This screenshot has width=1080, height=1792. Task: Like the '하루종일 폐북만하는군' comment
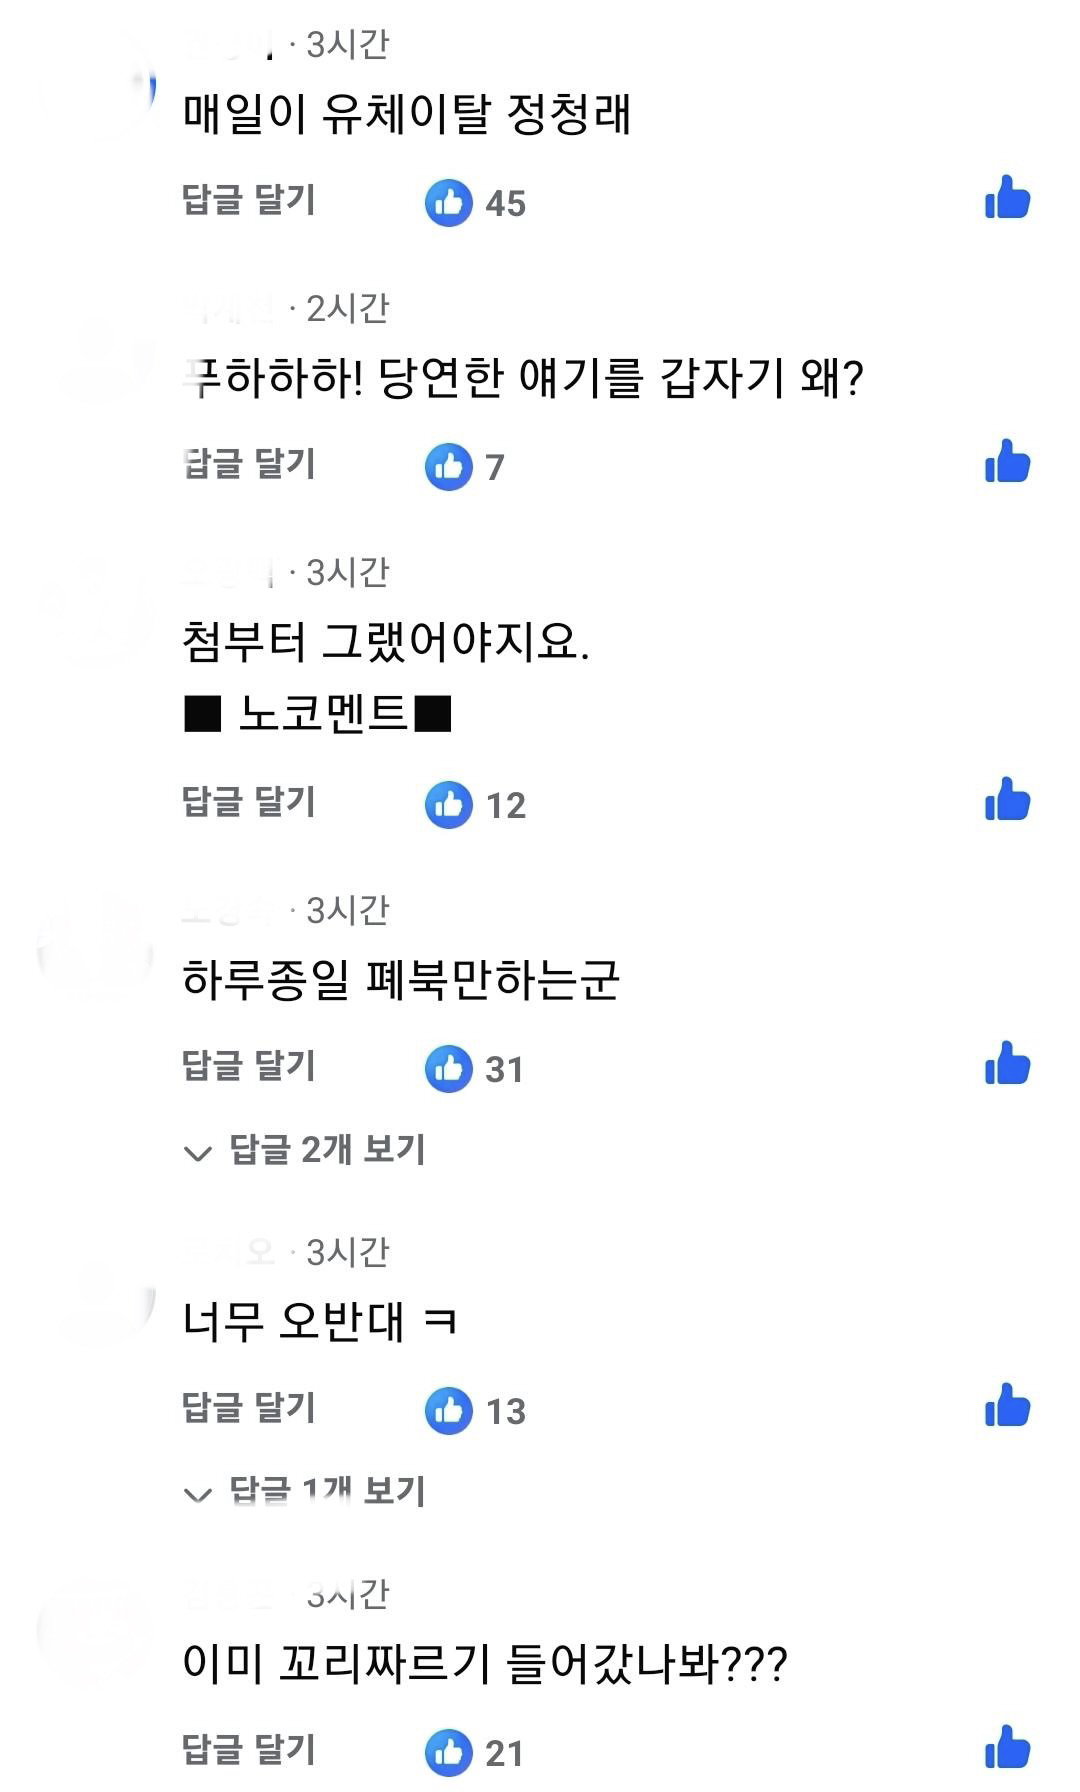pyautogui.click(x=1007, y=1064)
